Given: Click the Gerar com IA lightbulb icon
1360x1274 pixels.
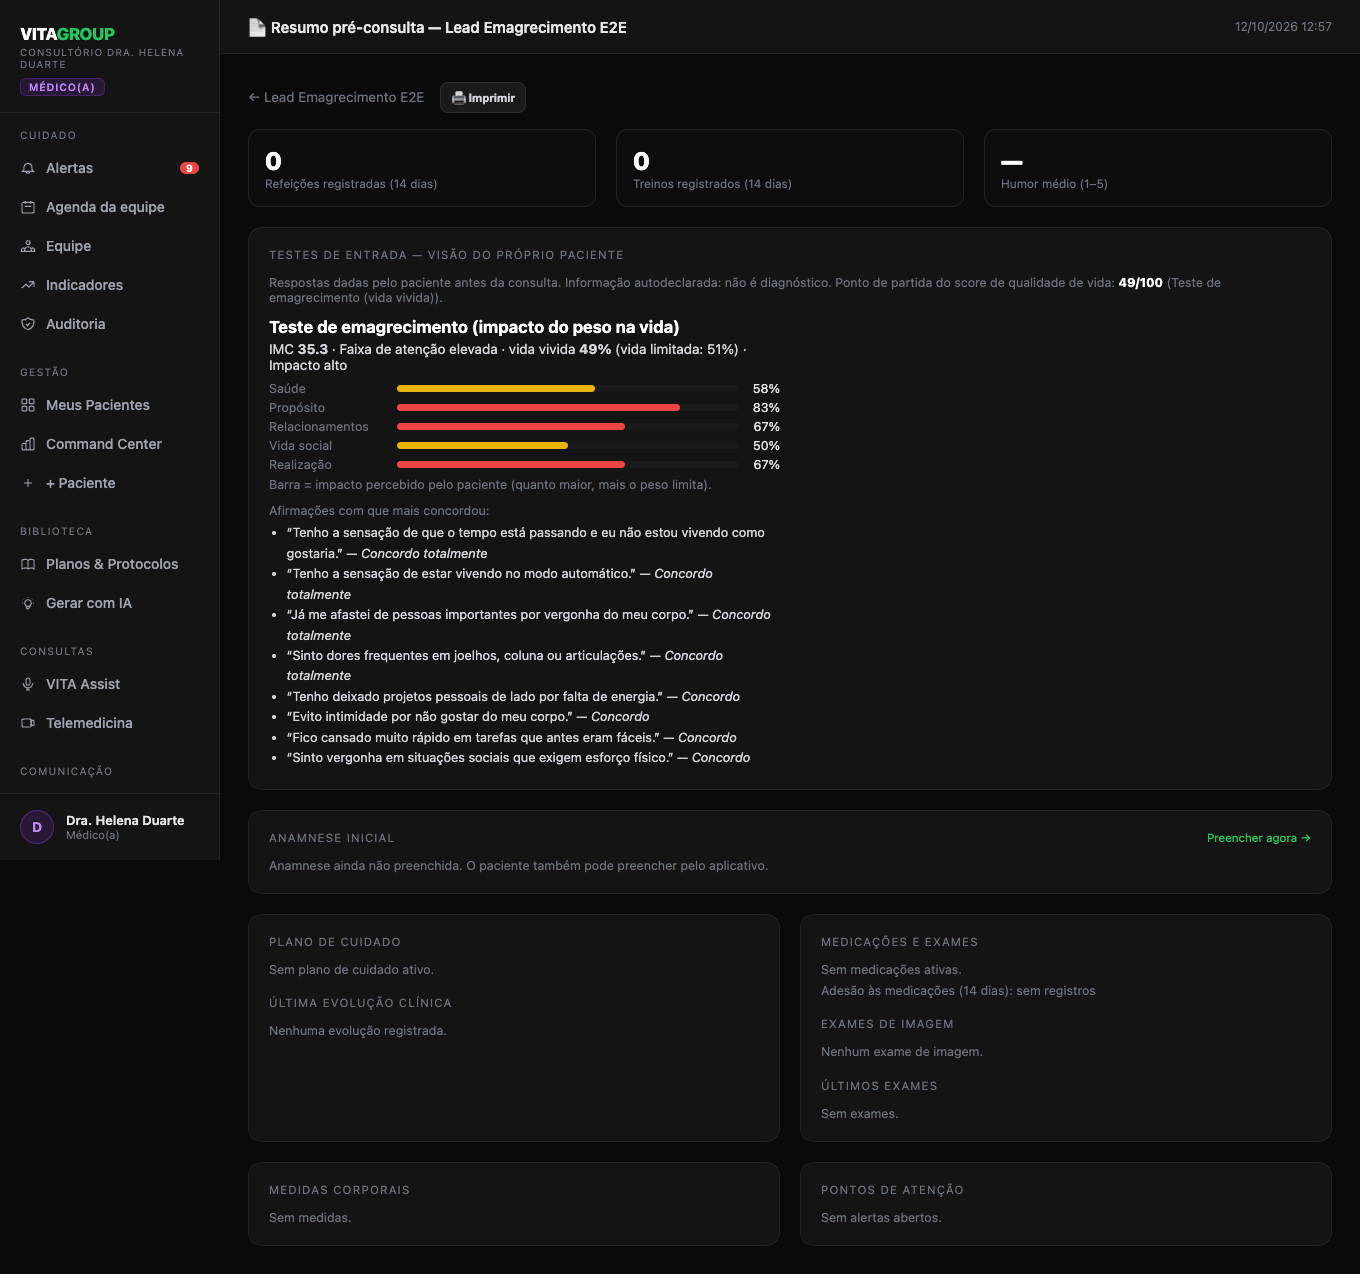Looking at the screenshot, I should [x=28, y=603].
